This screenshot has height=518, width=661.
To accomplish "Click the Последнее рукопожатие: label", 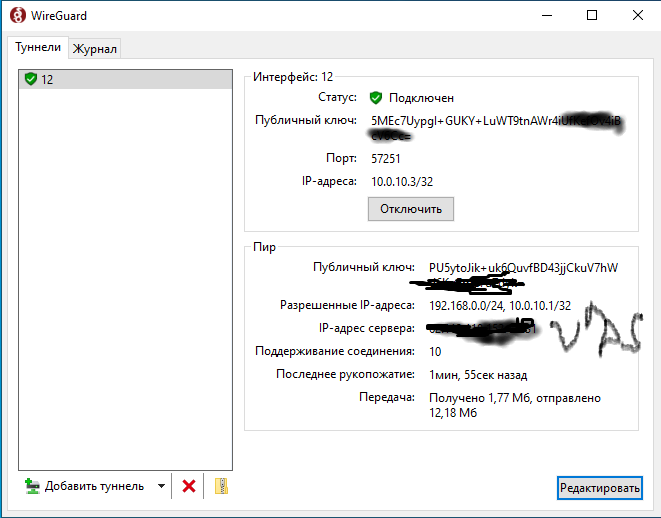I will pos(345,374).
